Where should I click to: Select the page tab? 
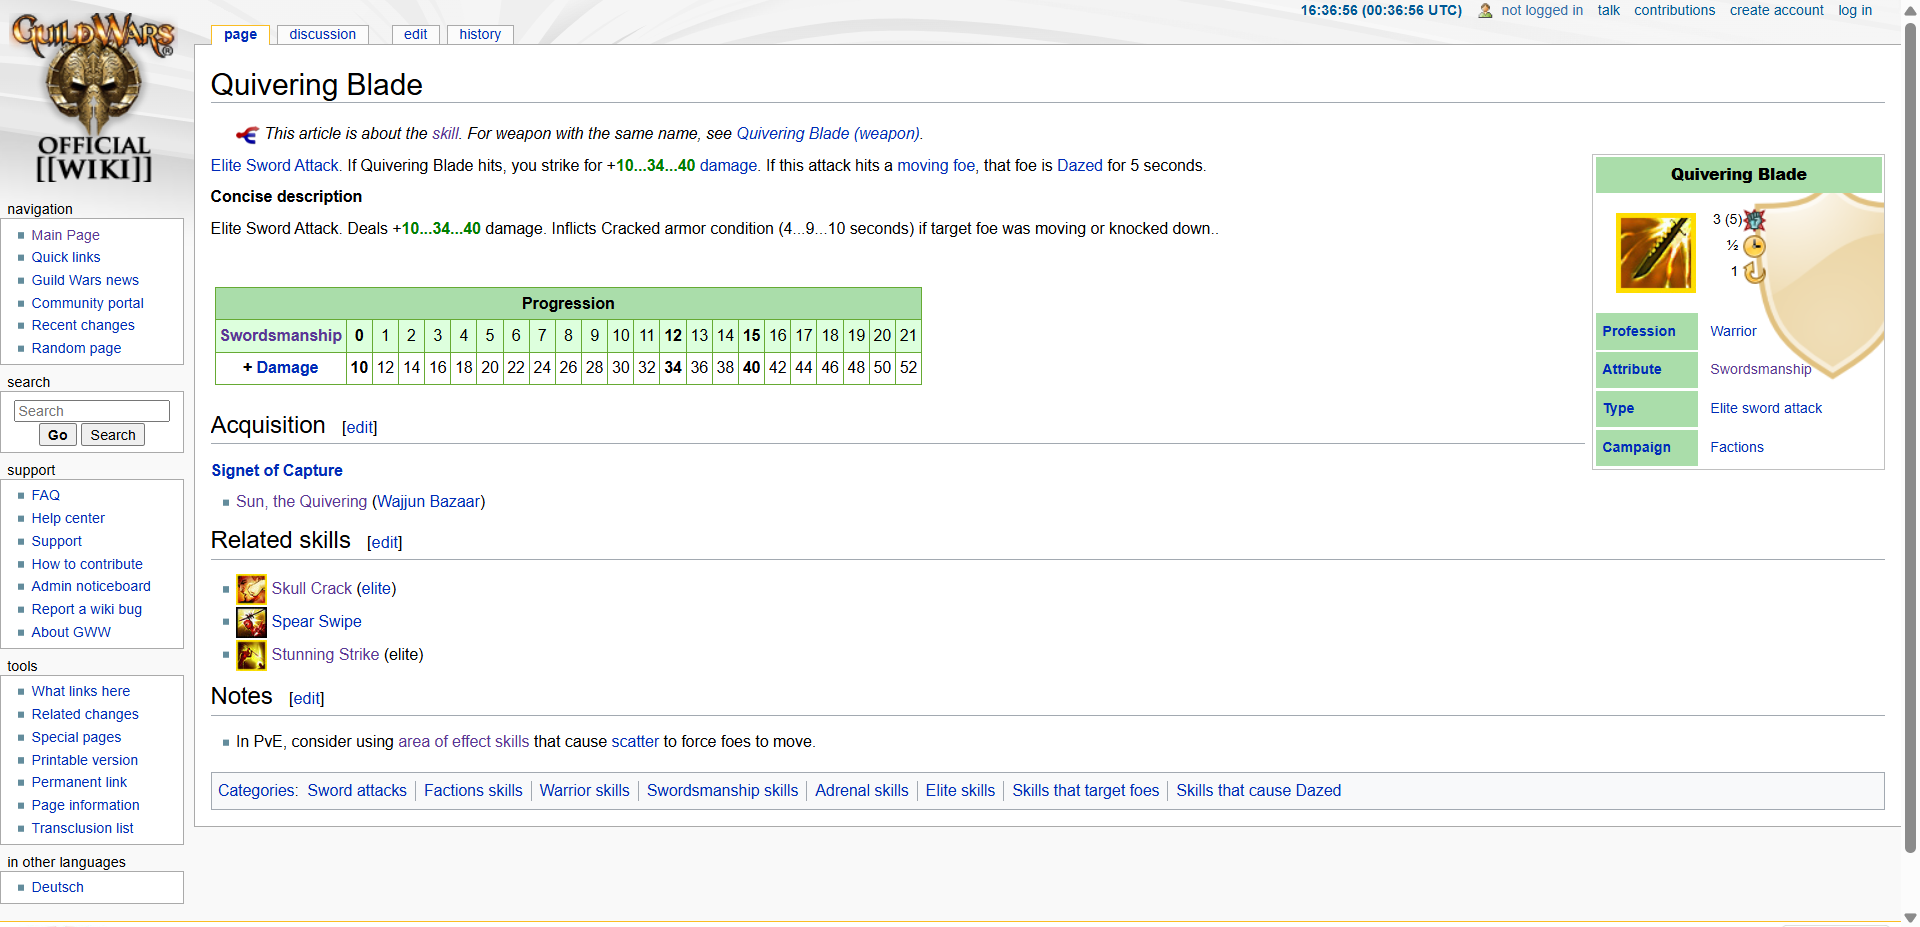240,34
